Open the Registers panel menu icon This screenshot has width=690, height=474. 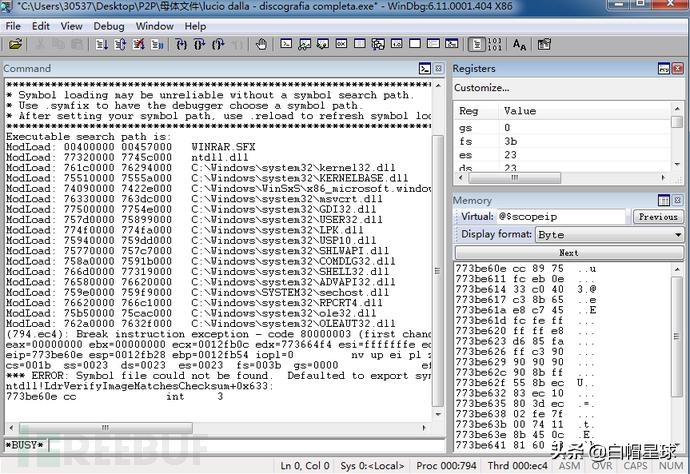pyautogui.click(x=663, y=68)
